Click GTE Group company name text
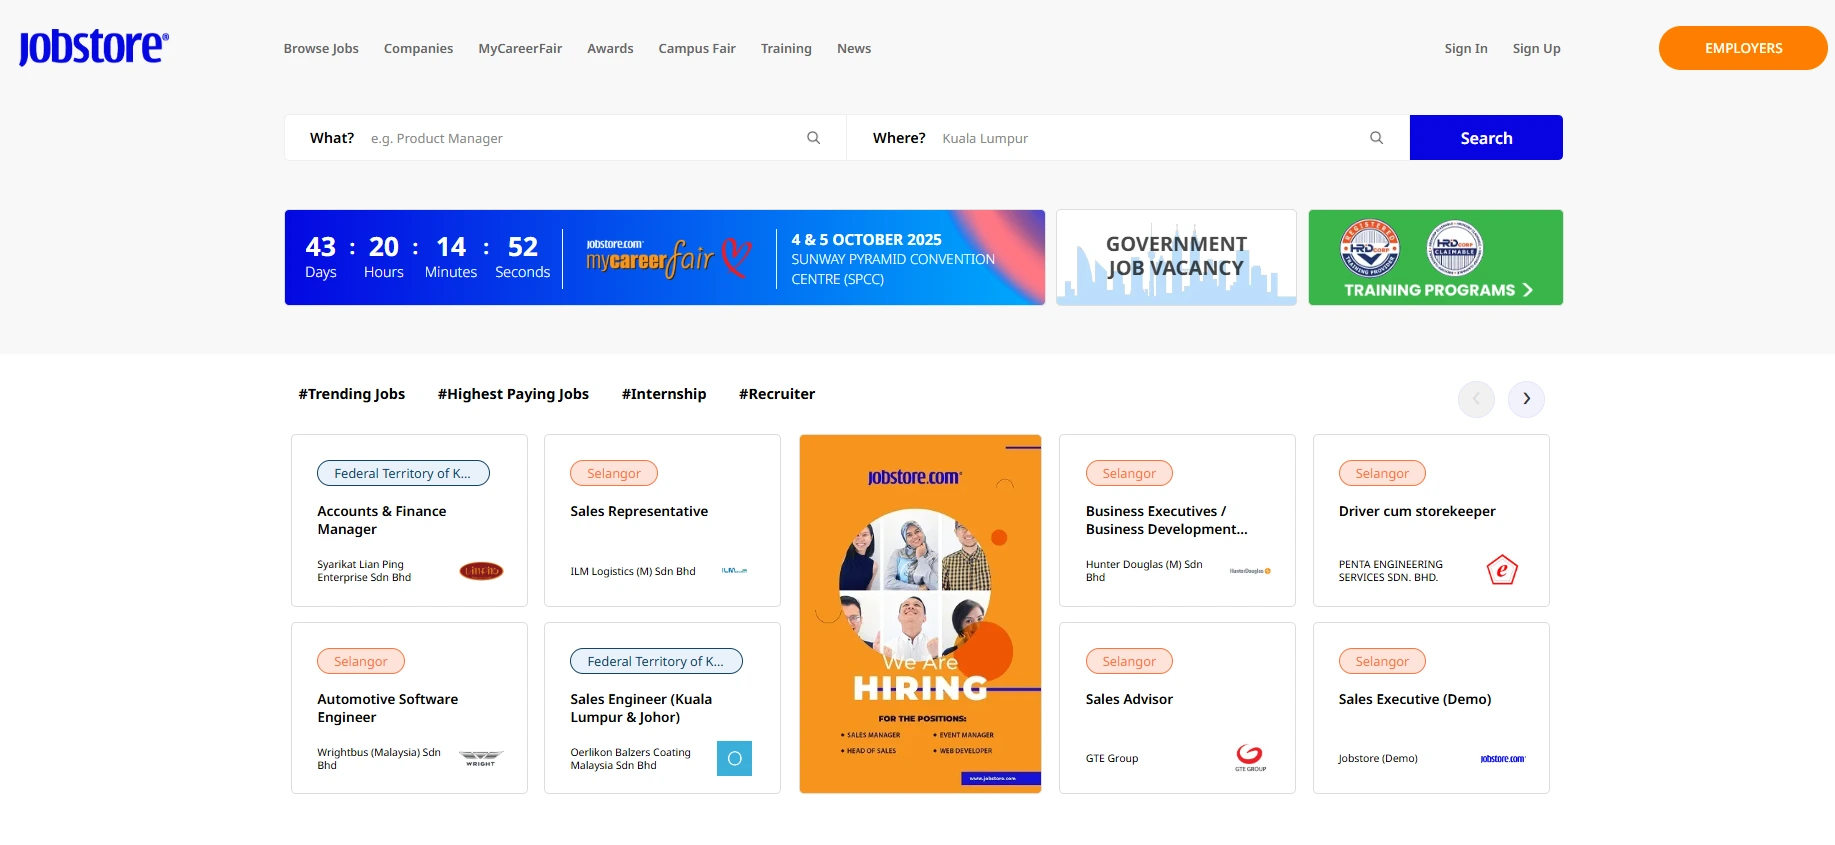1835x845 pixels. coord(1112,759)
